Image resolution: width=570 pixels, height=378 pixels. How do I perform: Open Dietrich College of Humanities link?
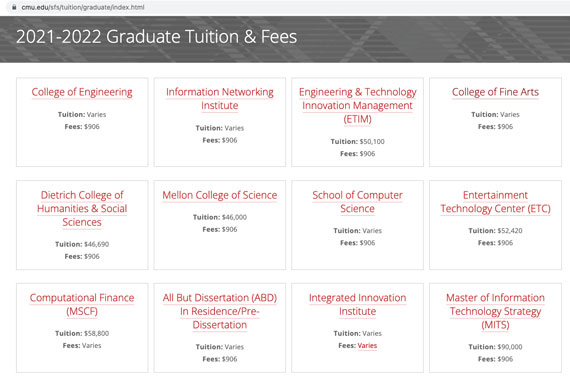tap(82, 209)
